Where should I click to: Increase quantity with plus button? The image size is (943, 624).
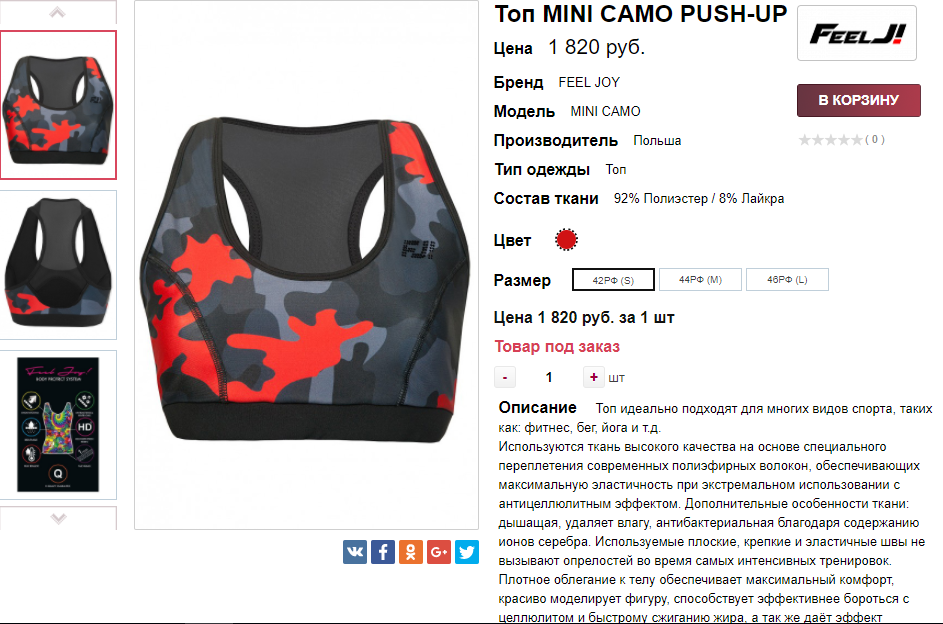click(x=594, y=377)
